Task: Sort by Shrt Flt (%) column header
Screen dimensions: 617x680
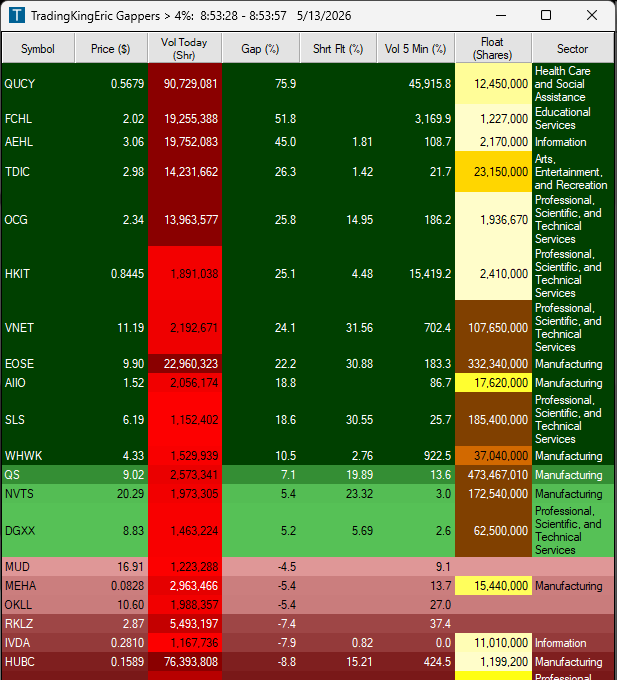Action: point(338,49)
